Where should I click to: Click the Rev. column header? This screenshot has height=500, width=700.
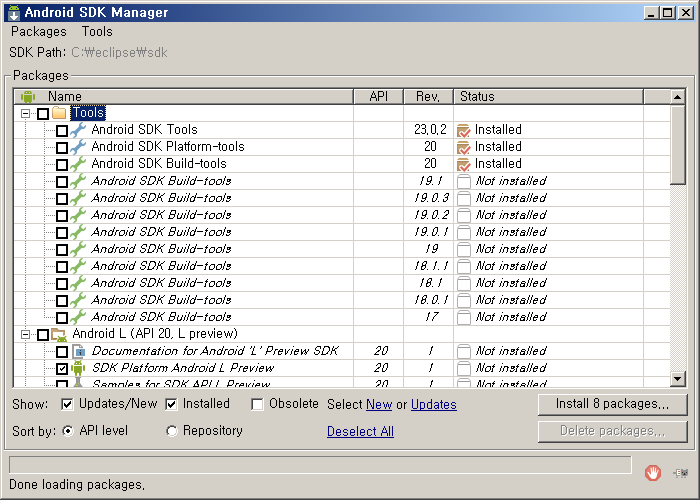coord(428,96)
